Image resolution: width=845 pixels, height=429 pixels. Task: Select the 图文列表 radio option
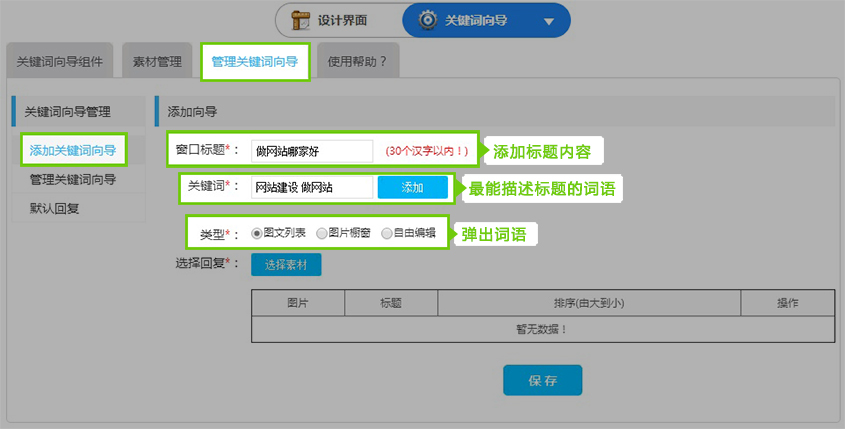point(257,233)
